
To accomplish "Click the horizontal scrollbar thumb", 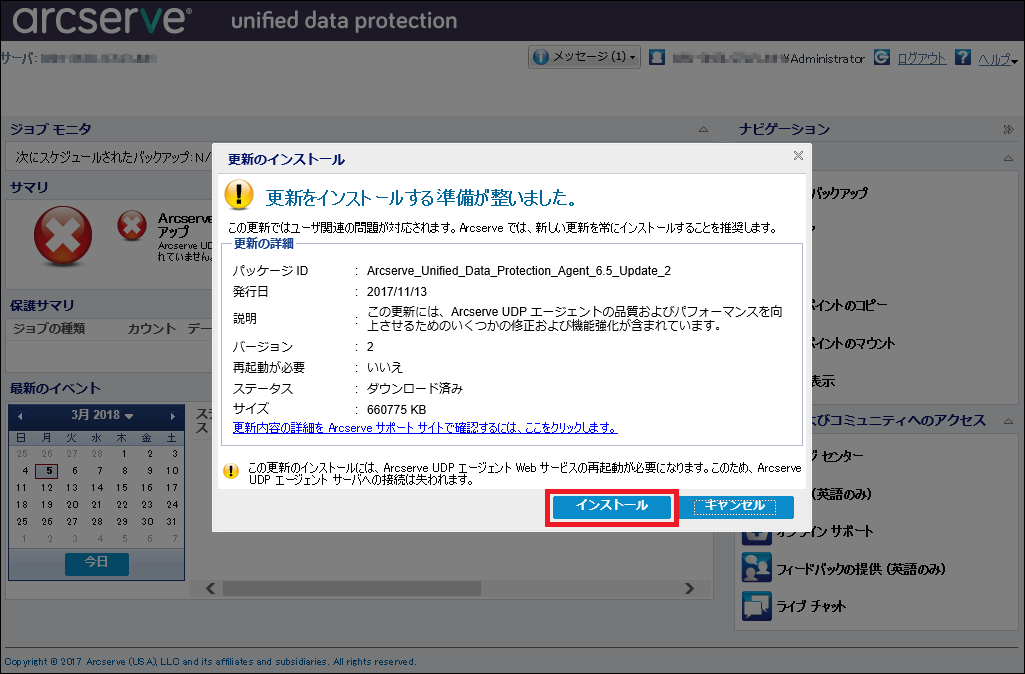I will tap(352, 588).
